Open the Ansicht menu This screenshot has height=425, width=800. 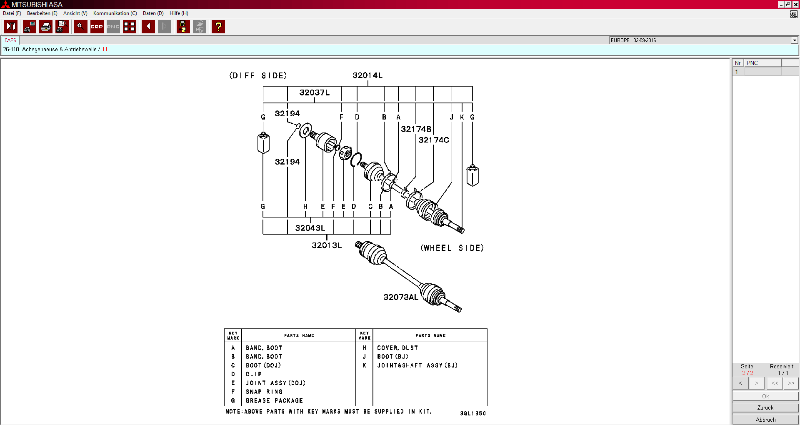pyautogui.click(x=75, y=13)
